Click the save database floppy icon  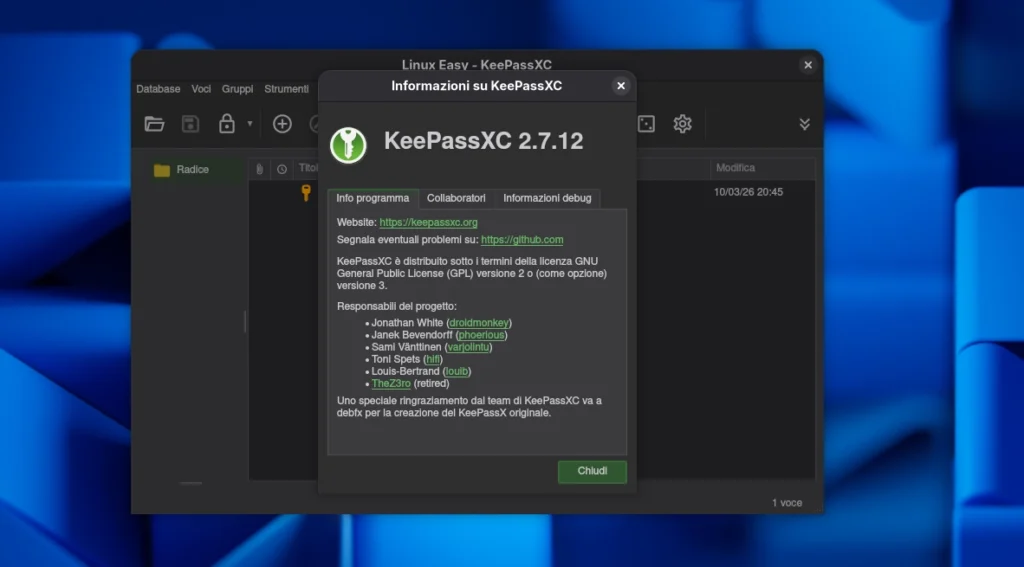click(190, 124)
